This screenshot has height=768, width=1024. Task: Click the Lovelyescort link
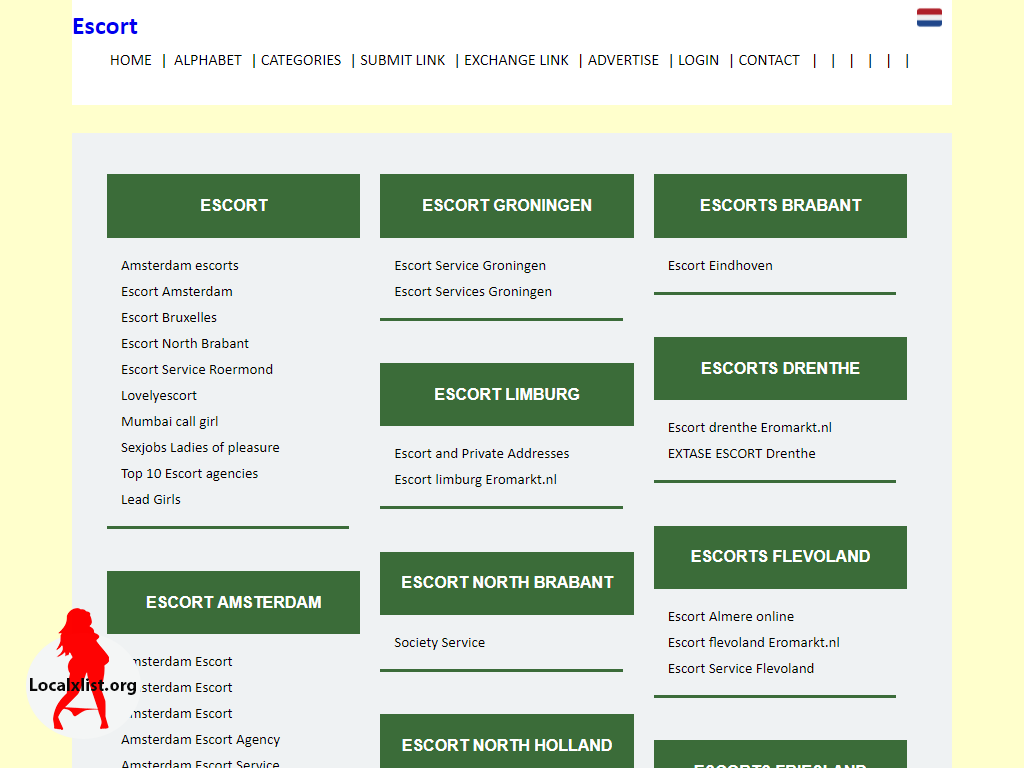[x=159, y=396]
